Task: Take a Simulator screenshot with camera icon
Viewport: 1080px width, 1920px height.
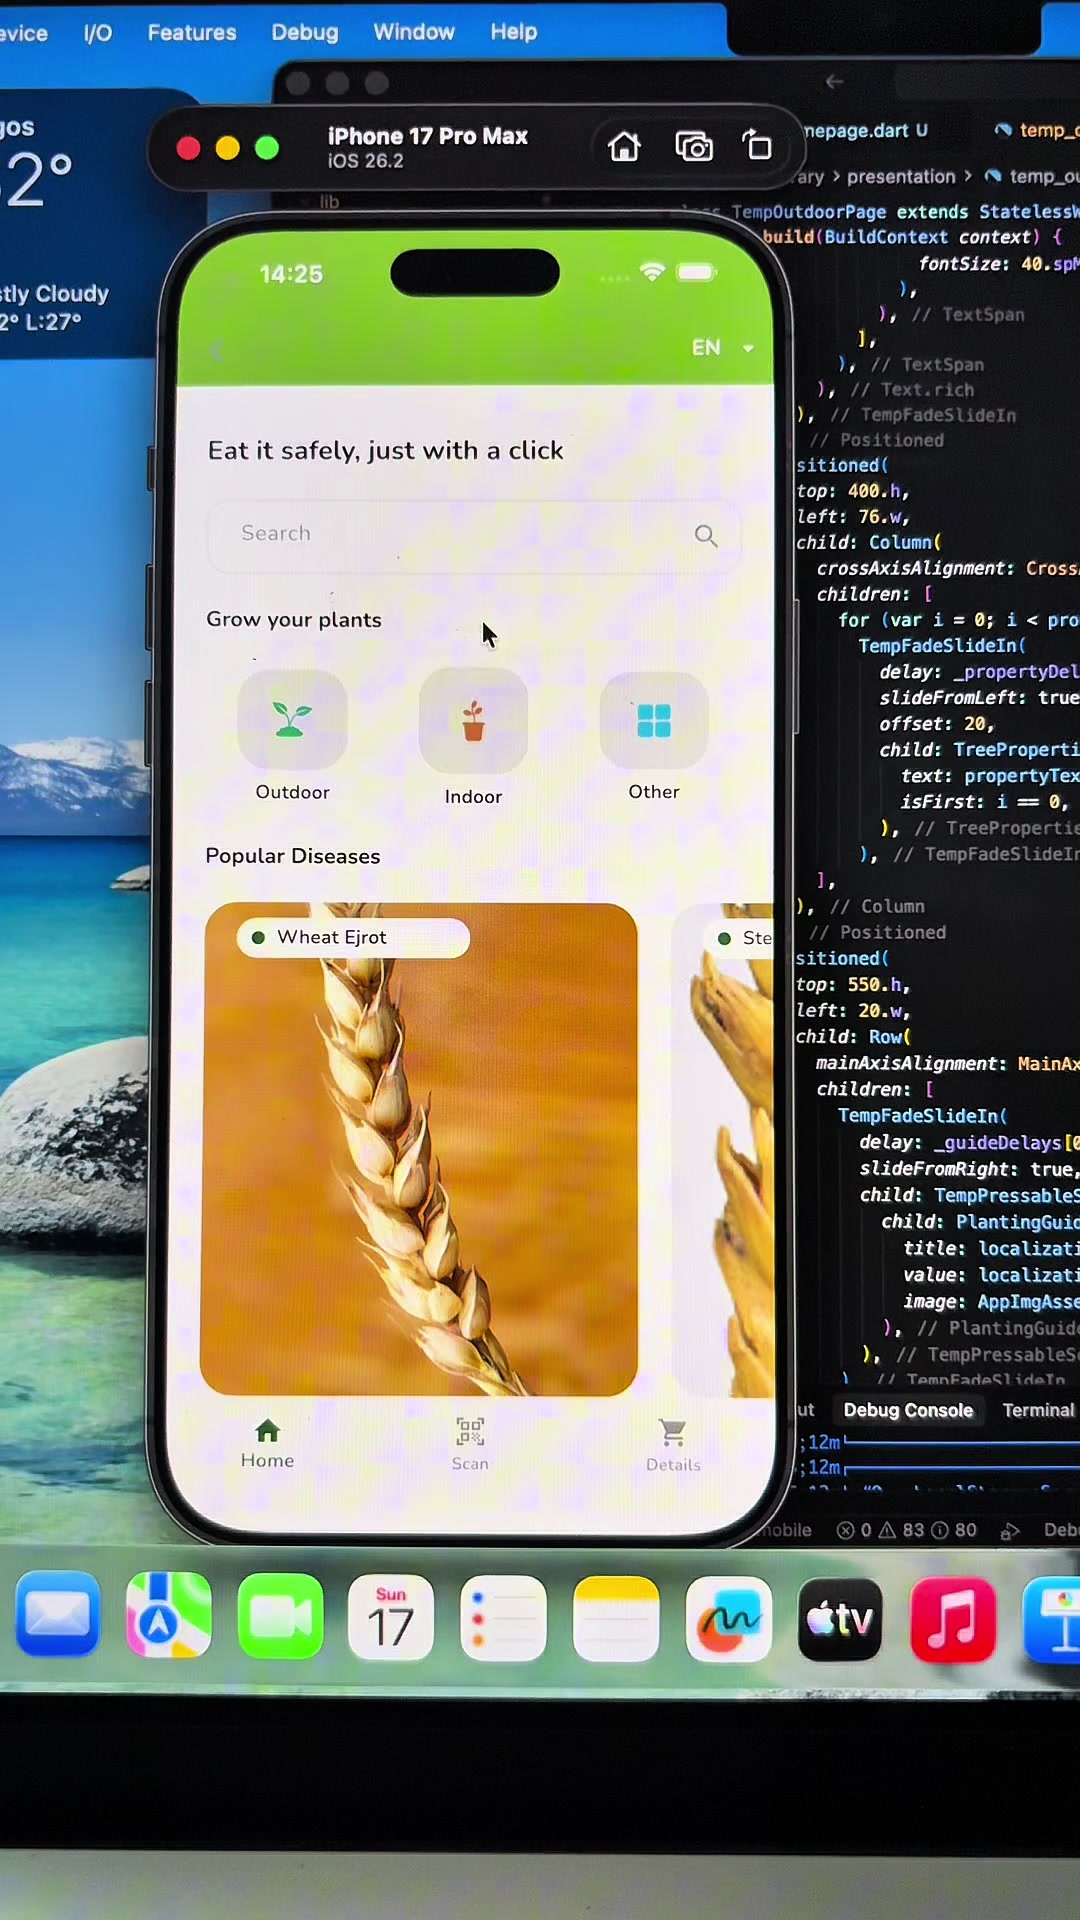Action: [x=694, y=147]
